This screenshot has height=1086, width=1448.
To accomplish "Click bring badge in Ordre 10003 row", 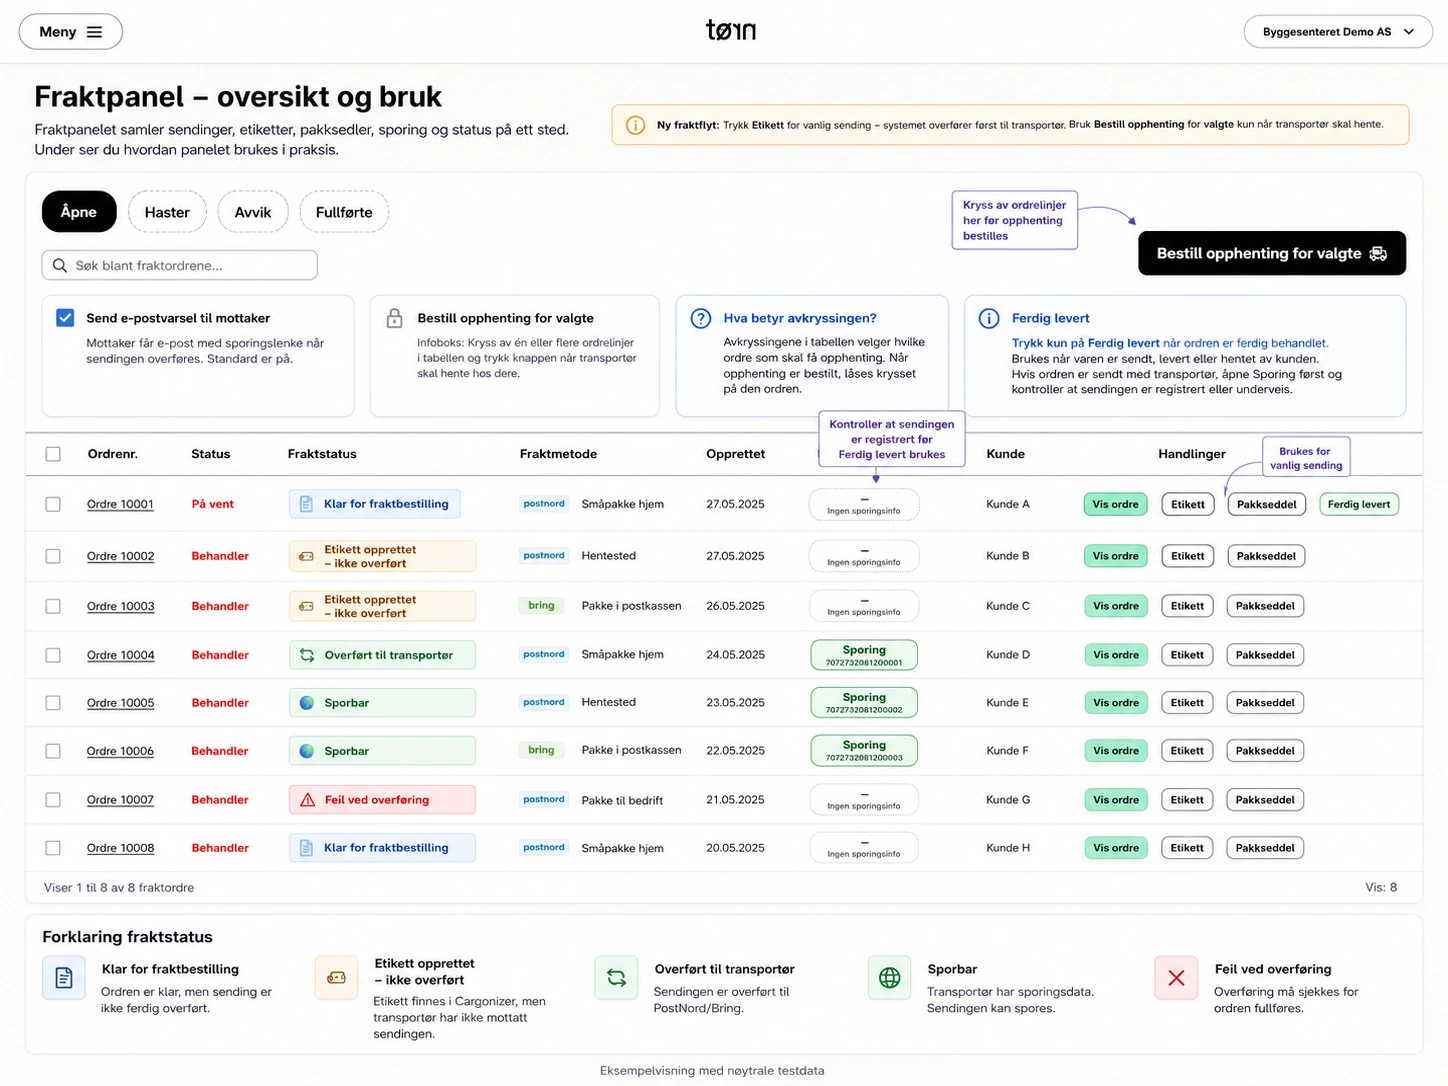I will pos(541,606).
